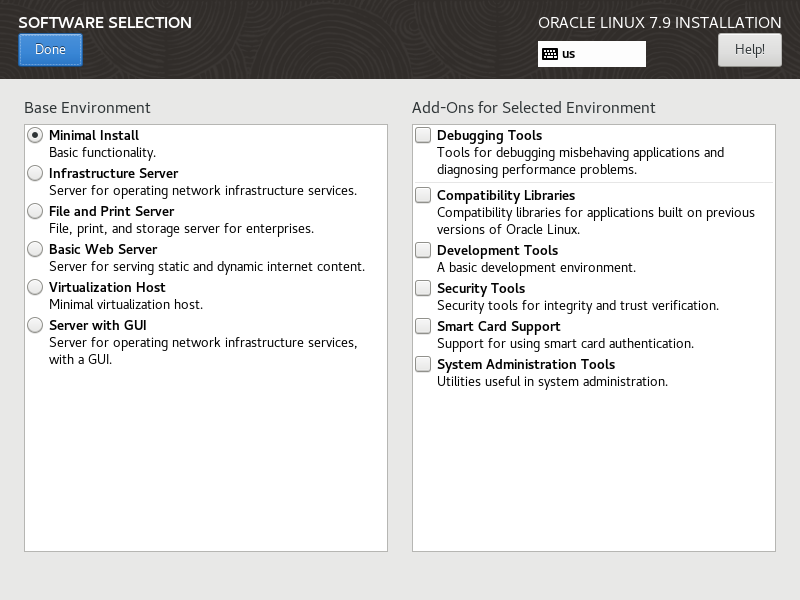Tick the Development Tools add-on
Screen dimensions: 800x600
424,250
